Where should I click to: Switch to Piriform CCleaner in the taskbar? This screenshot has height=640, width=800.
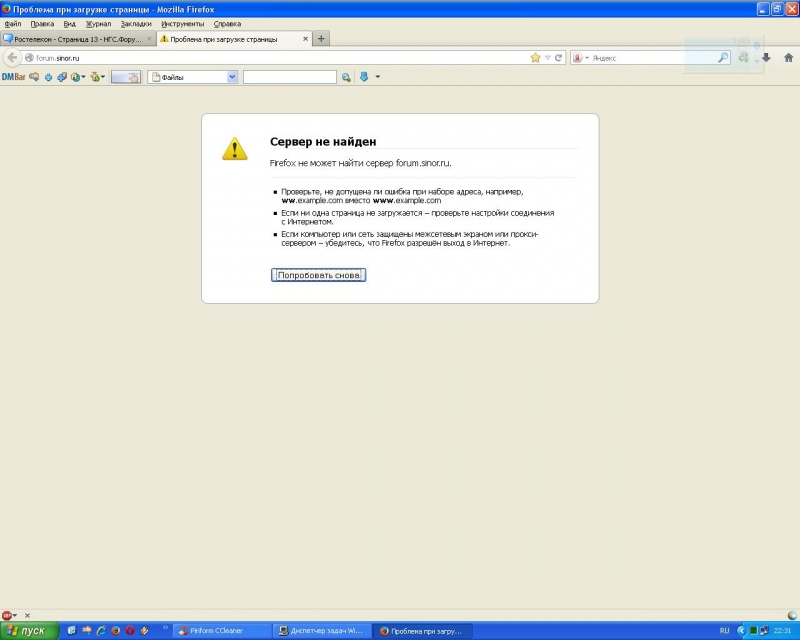coord(222,631)
